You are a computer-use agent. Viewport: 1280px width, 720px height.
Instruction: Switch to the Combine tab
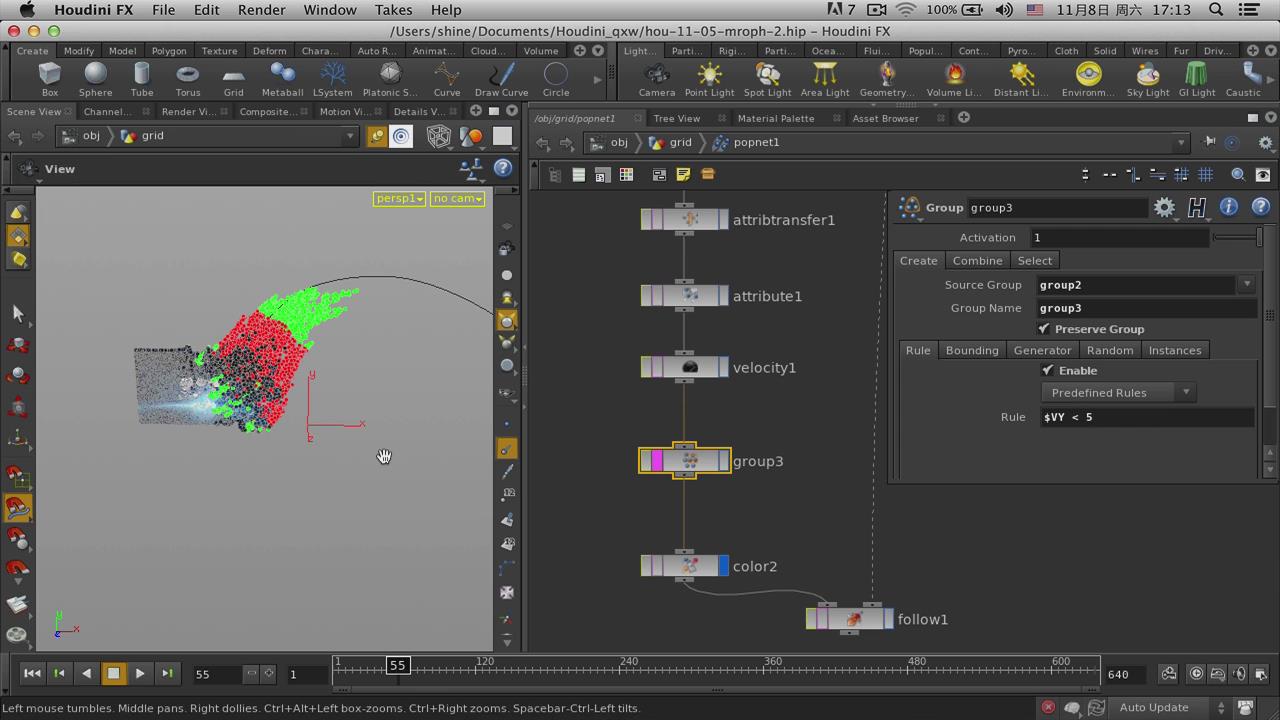[x=977, y=260]
